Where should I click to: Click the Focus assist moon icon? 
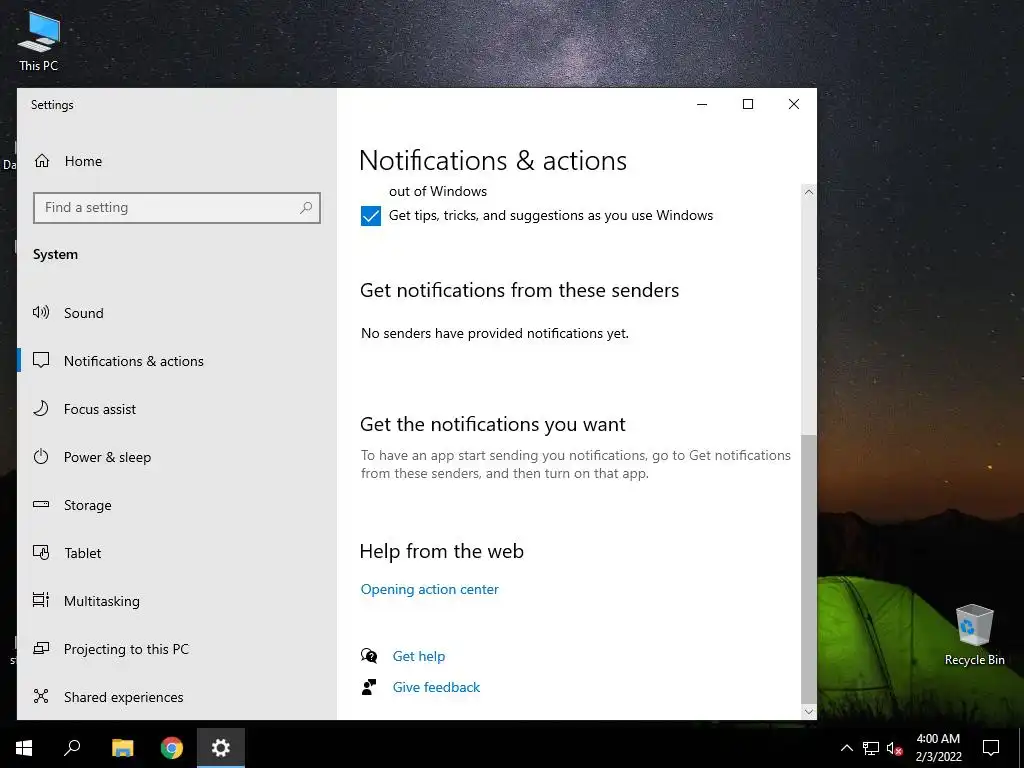(x=41, y=409)
